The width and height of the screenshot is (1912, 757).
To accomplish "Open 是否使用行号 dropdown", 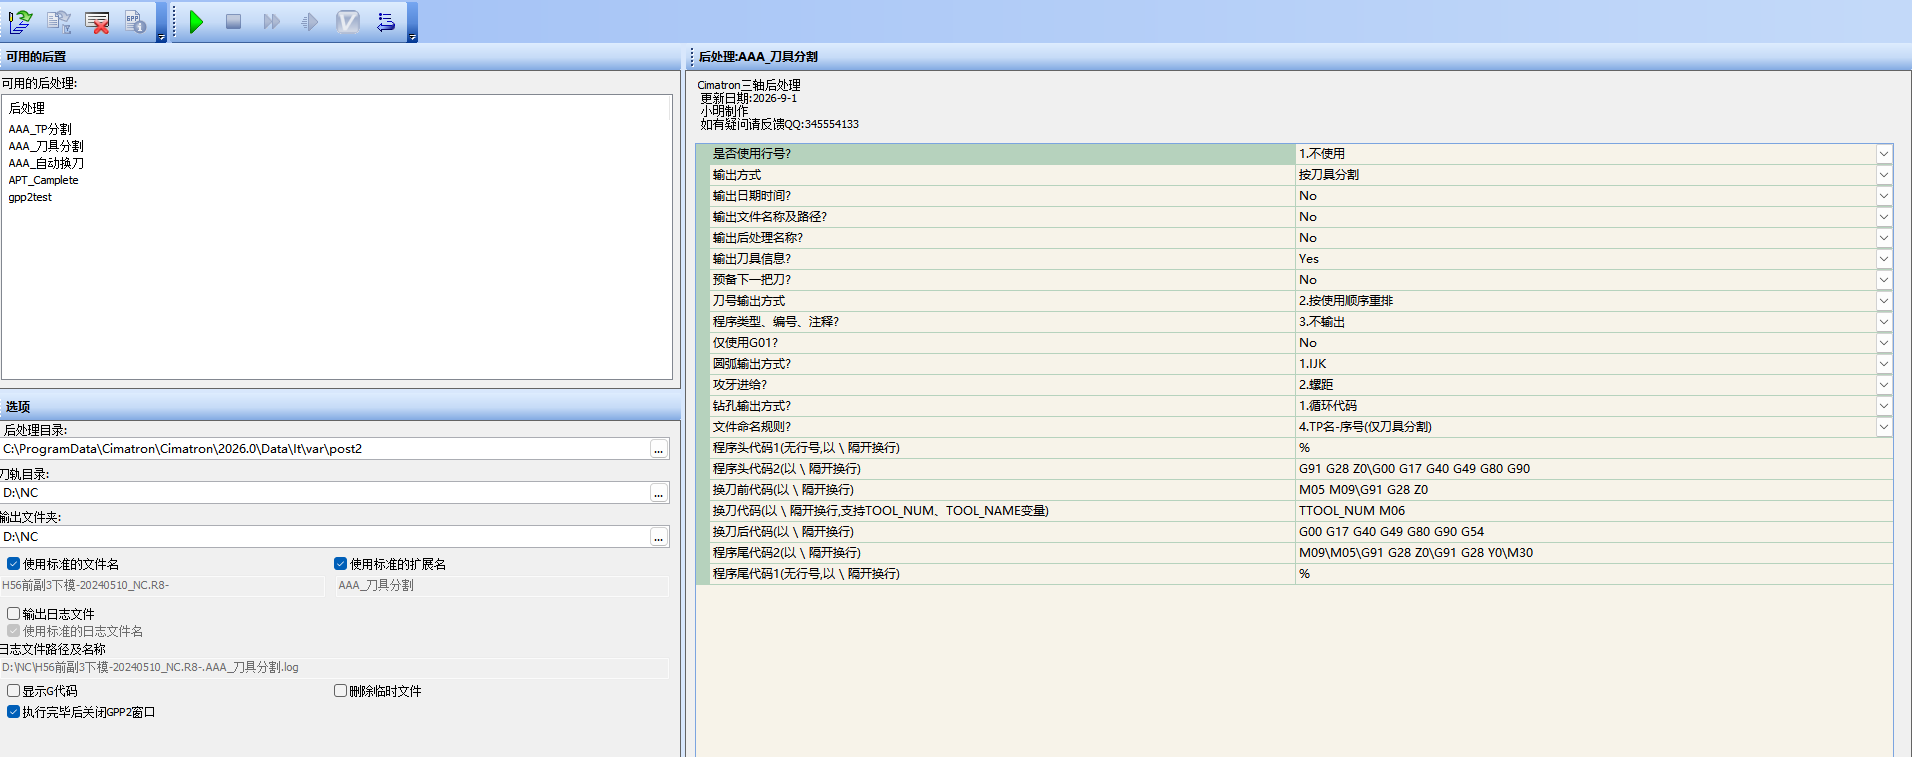I will [x=1884, y=154].
